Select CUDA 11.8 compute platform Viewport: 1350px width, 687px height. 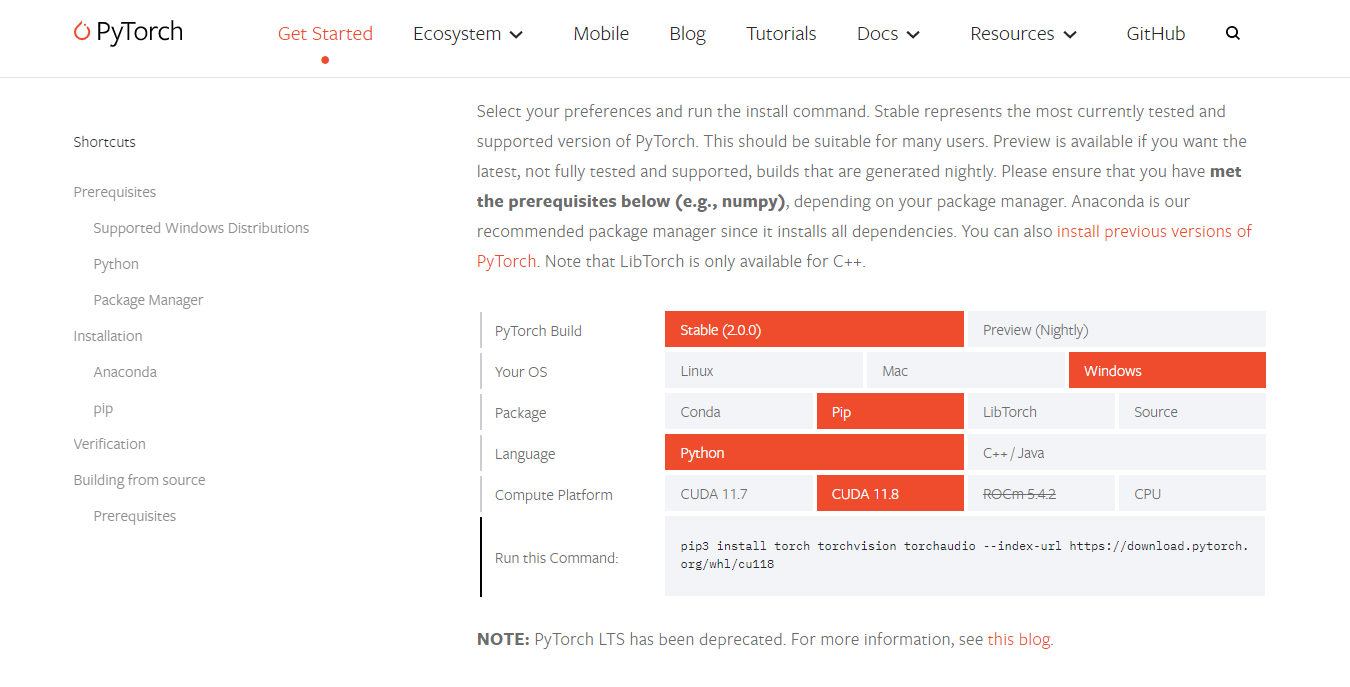pos(890,493)
